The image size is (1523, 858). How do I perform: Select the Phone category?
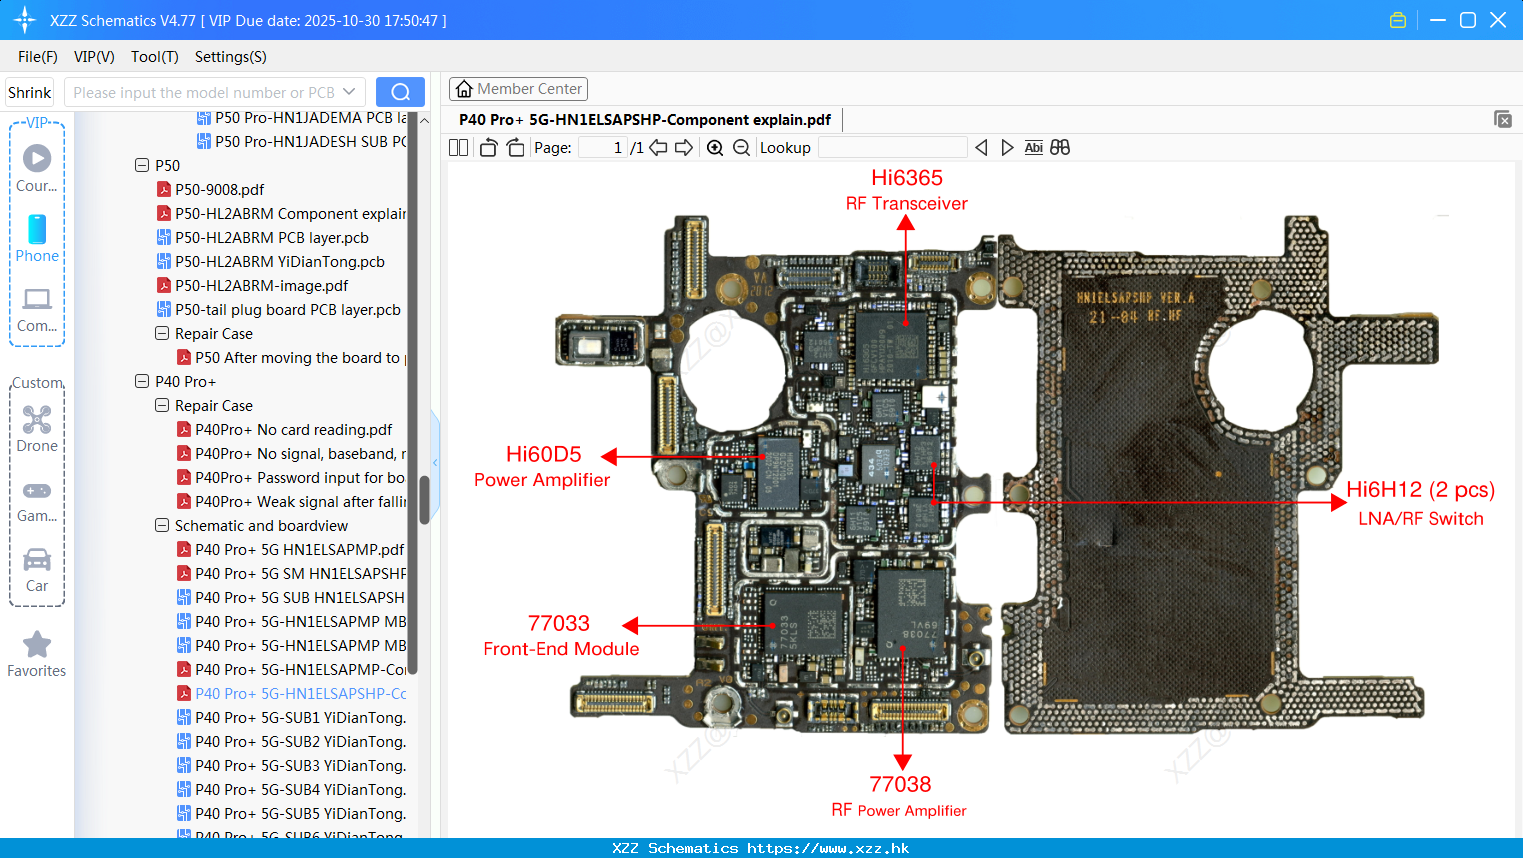37,238
